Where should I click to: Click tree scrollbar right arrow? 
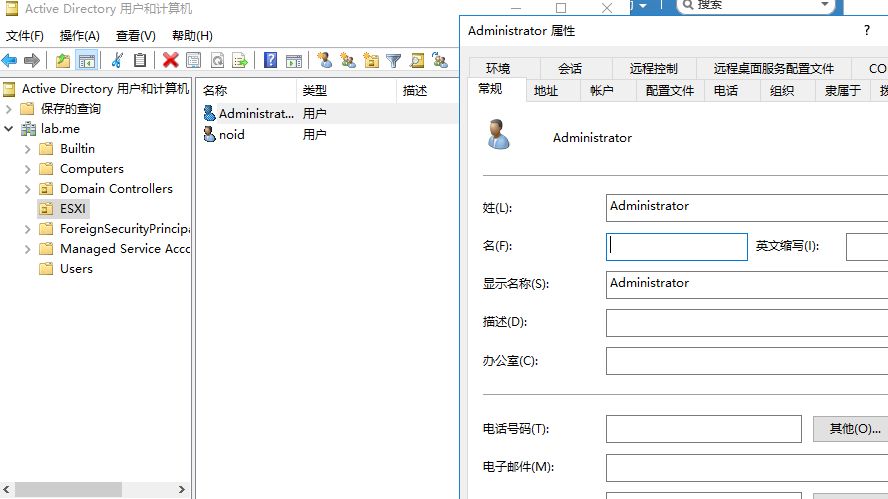tap(182, 489)
